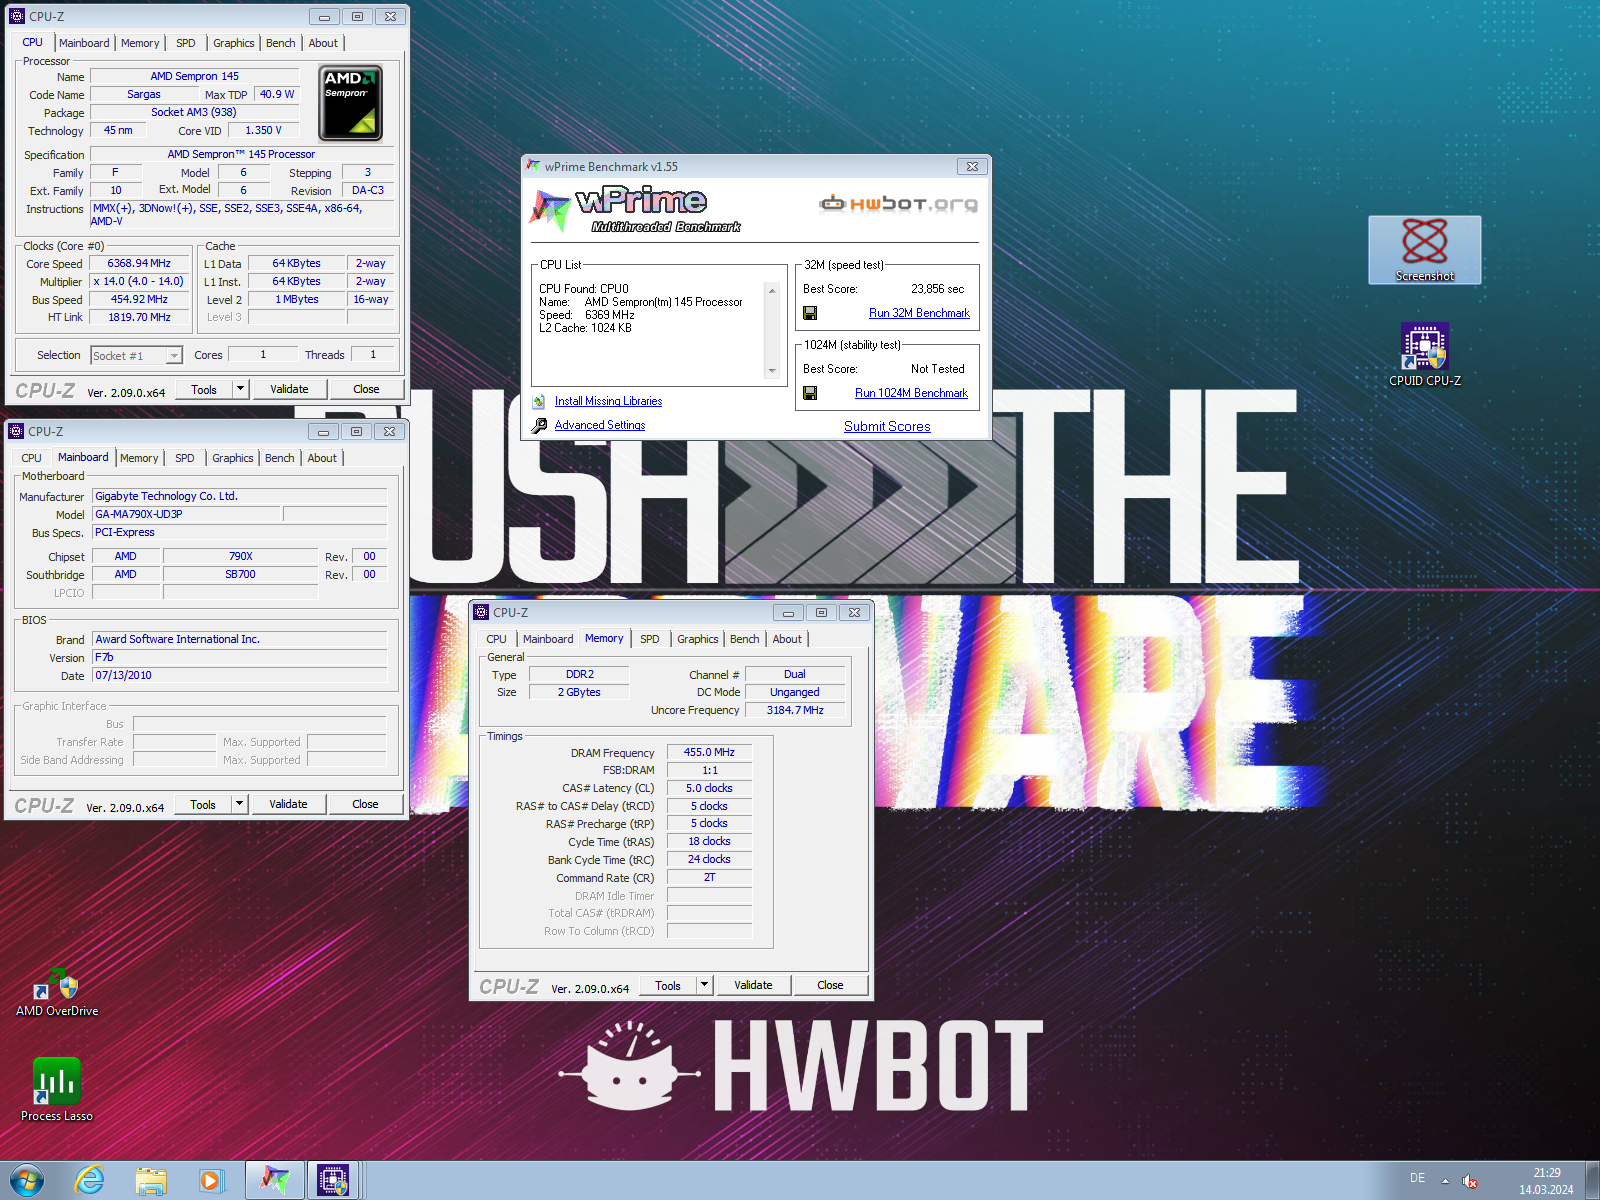Open Windows Explorer folder in the taskbar

tap(151, 1180)
